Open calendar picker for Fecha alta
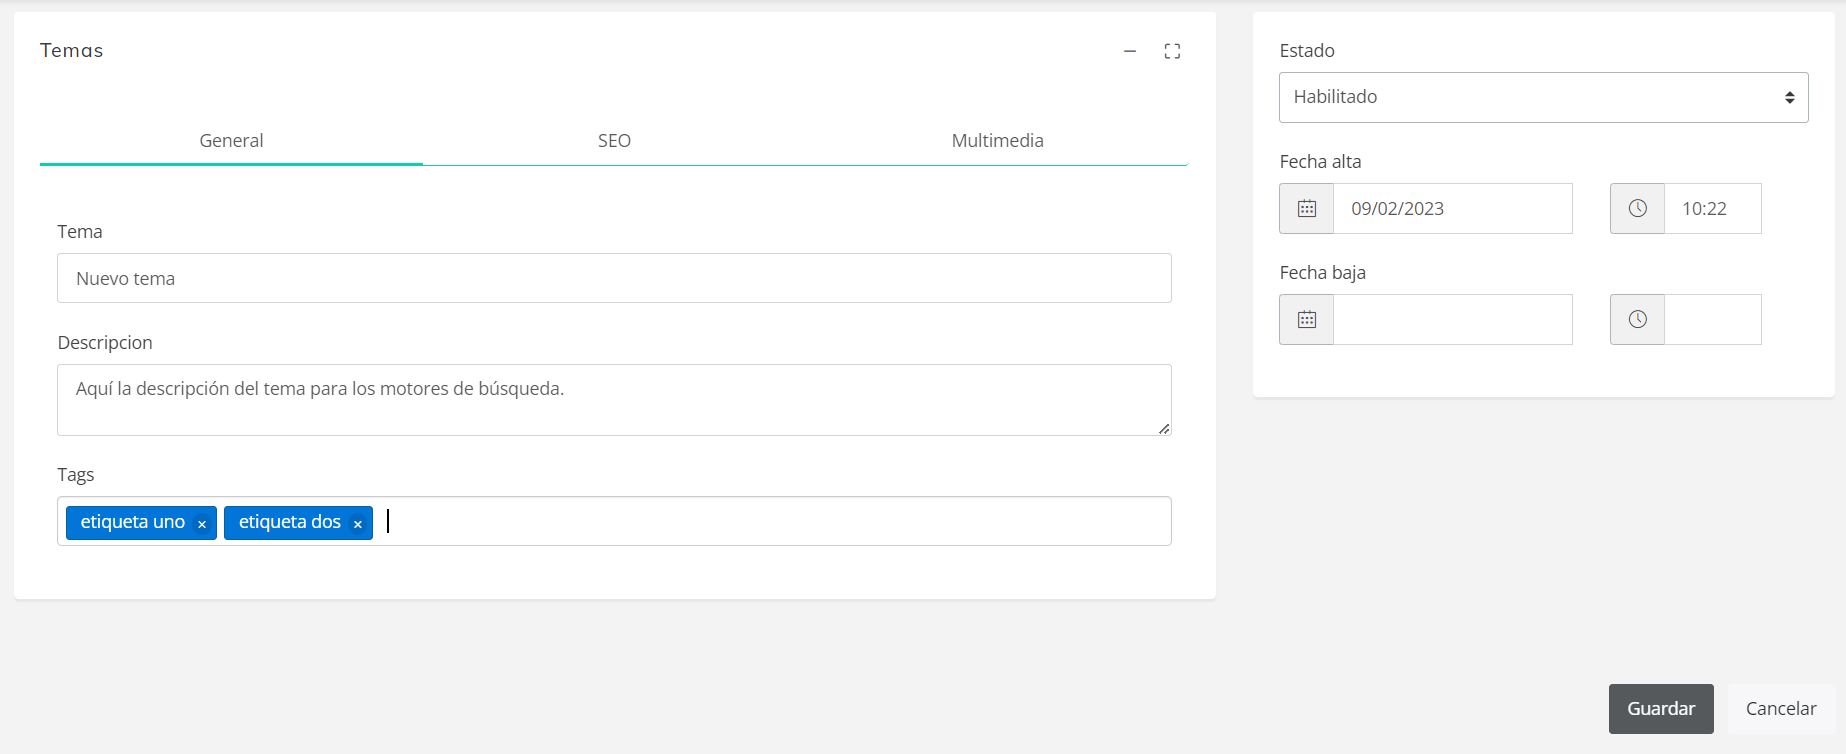1846x754 pixels. point(1306,209)
